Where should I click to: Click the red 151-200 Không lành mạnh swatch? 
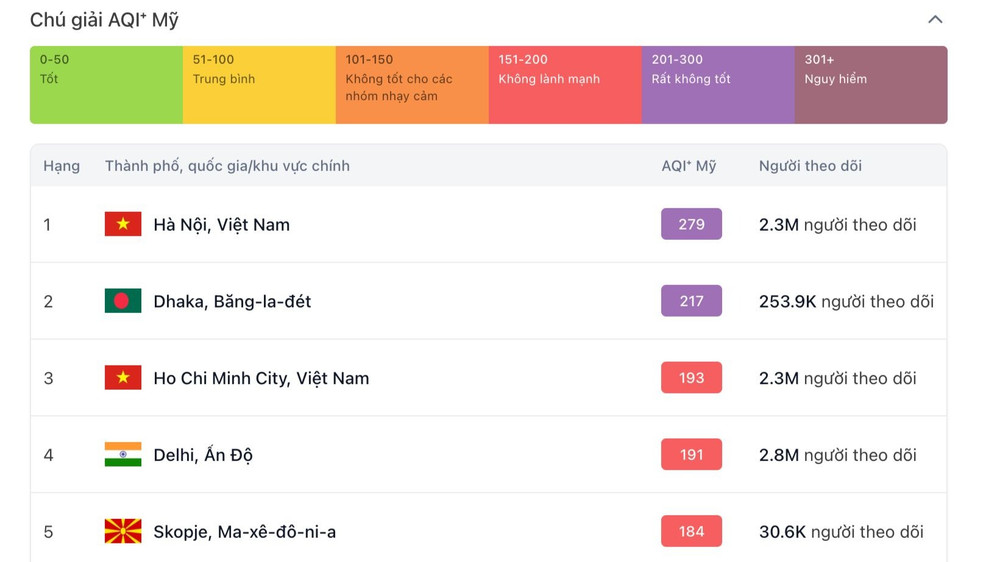pos(565,85)
